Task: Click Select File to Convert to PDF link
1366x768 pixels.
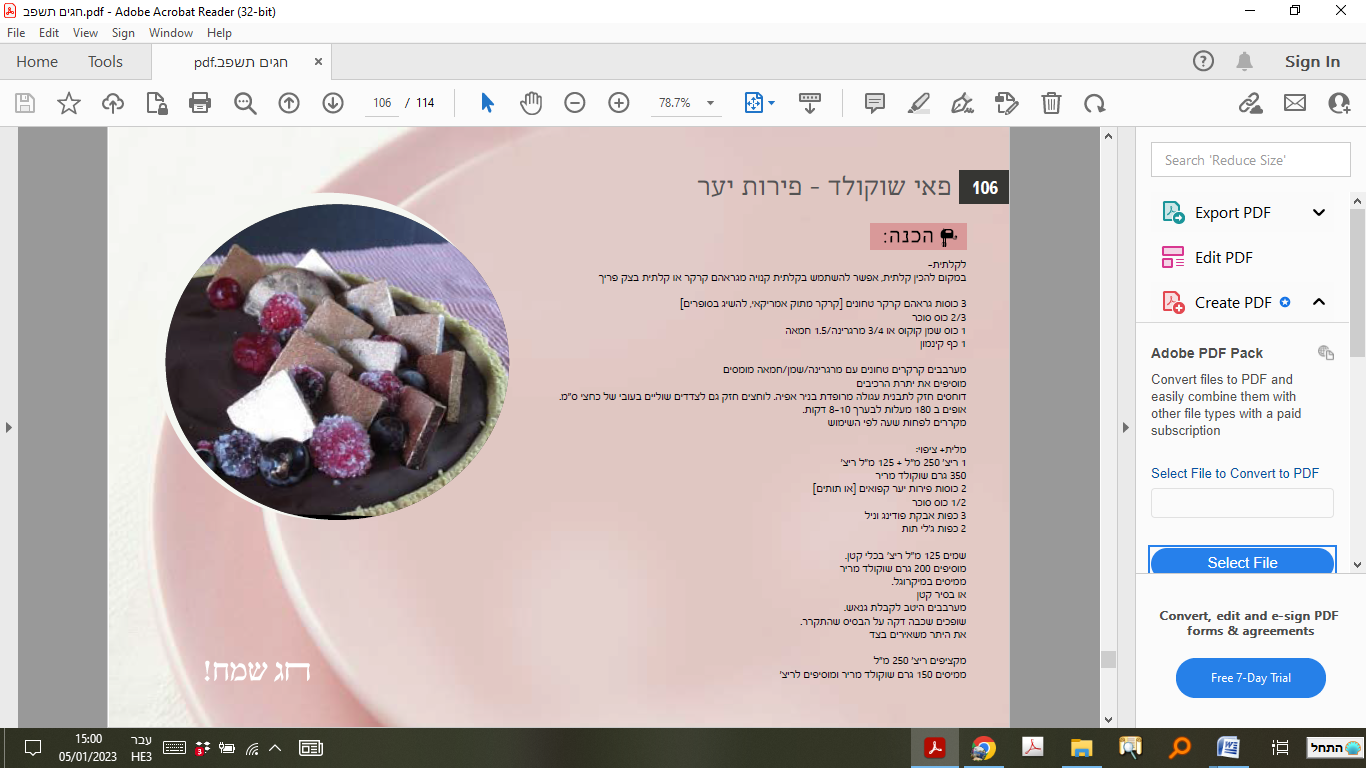Action: tap(1235, 474)
